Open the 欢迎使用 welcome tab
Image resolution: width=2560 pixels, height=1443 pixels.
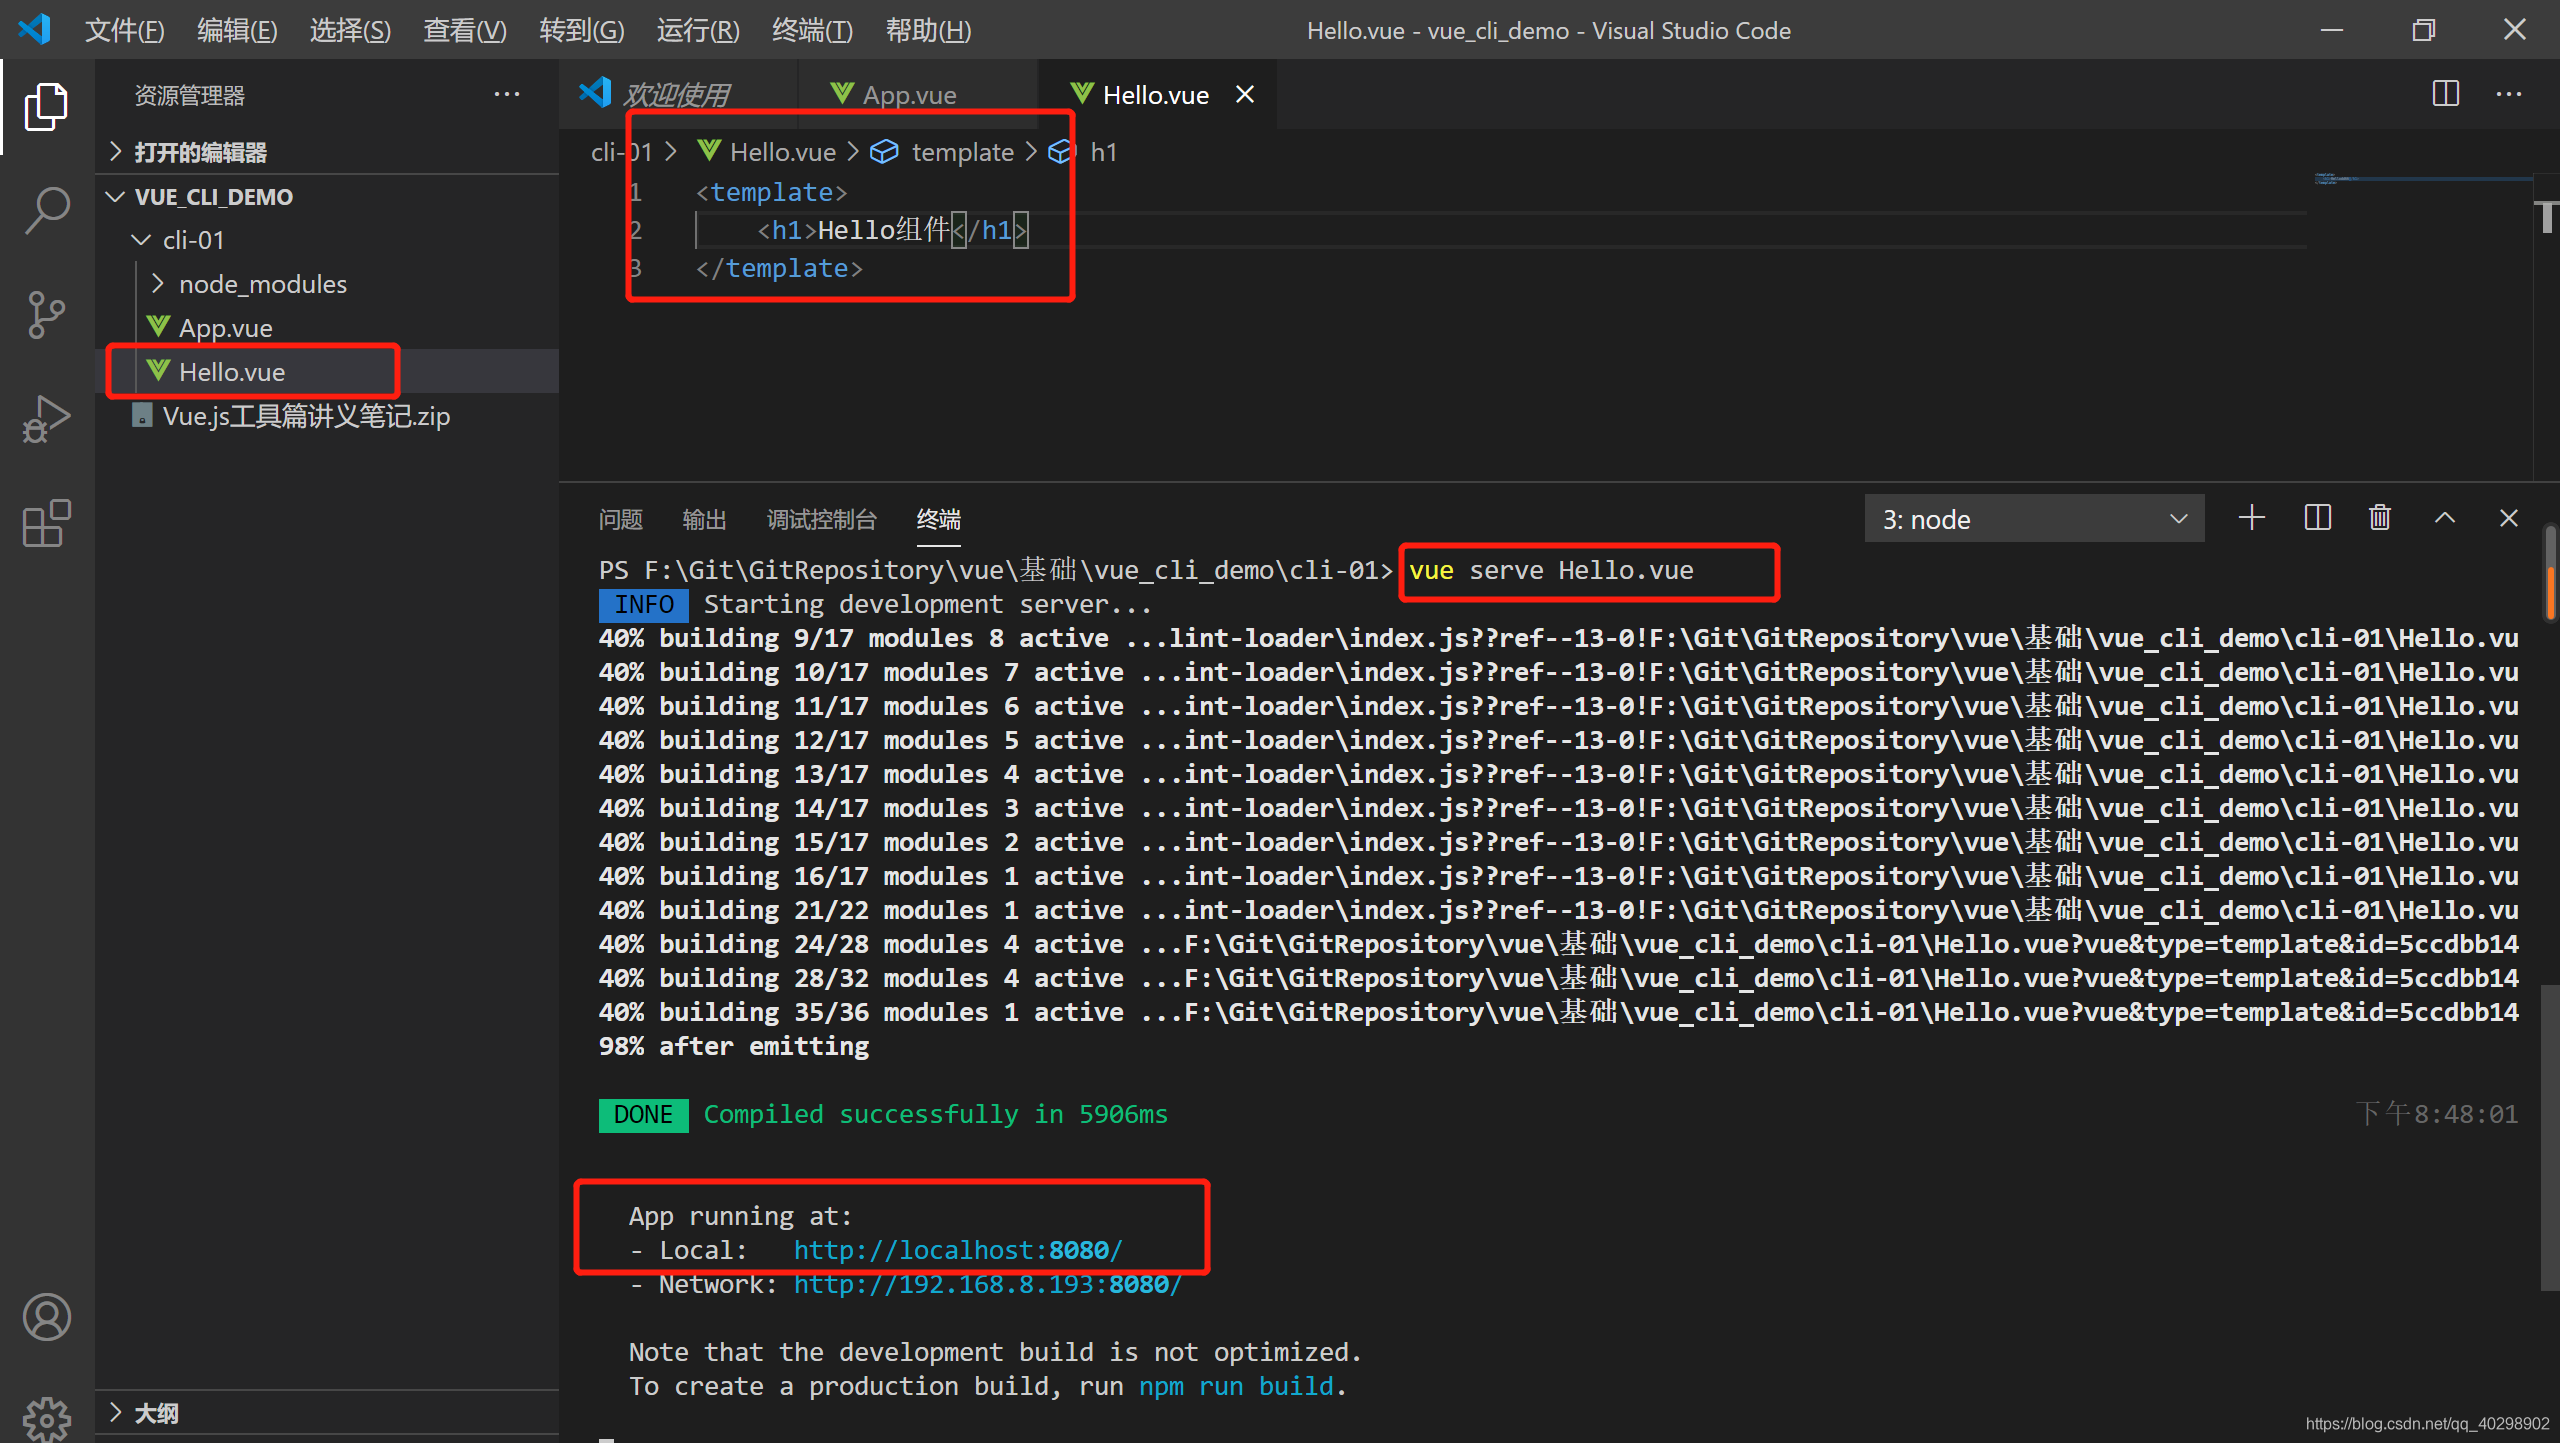click(x=686, y=93)
